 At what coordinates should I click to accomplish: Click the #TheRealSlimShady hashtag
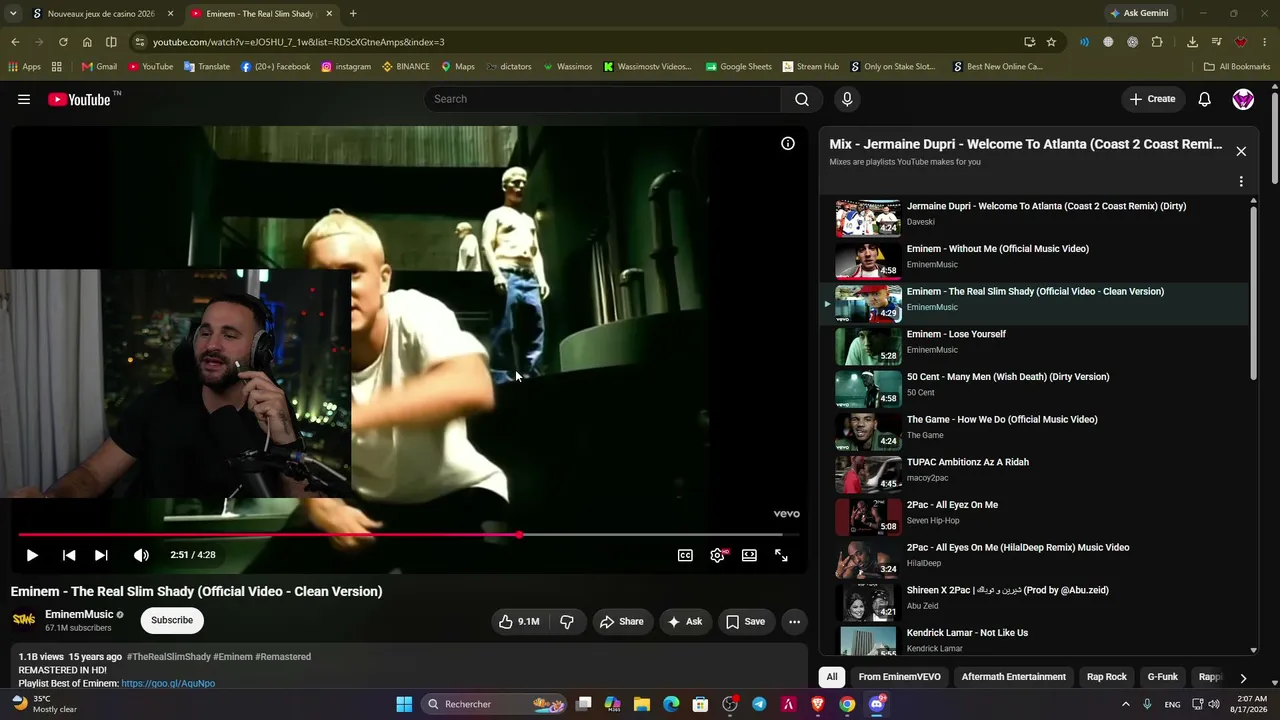tap(169, 657)
